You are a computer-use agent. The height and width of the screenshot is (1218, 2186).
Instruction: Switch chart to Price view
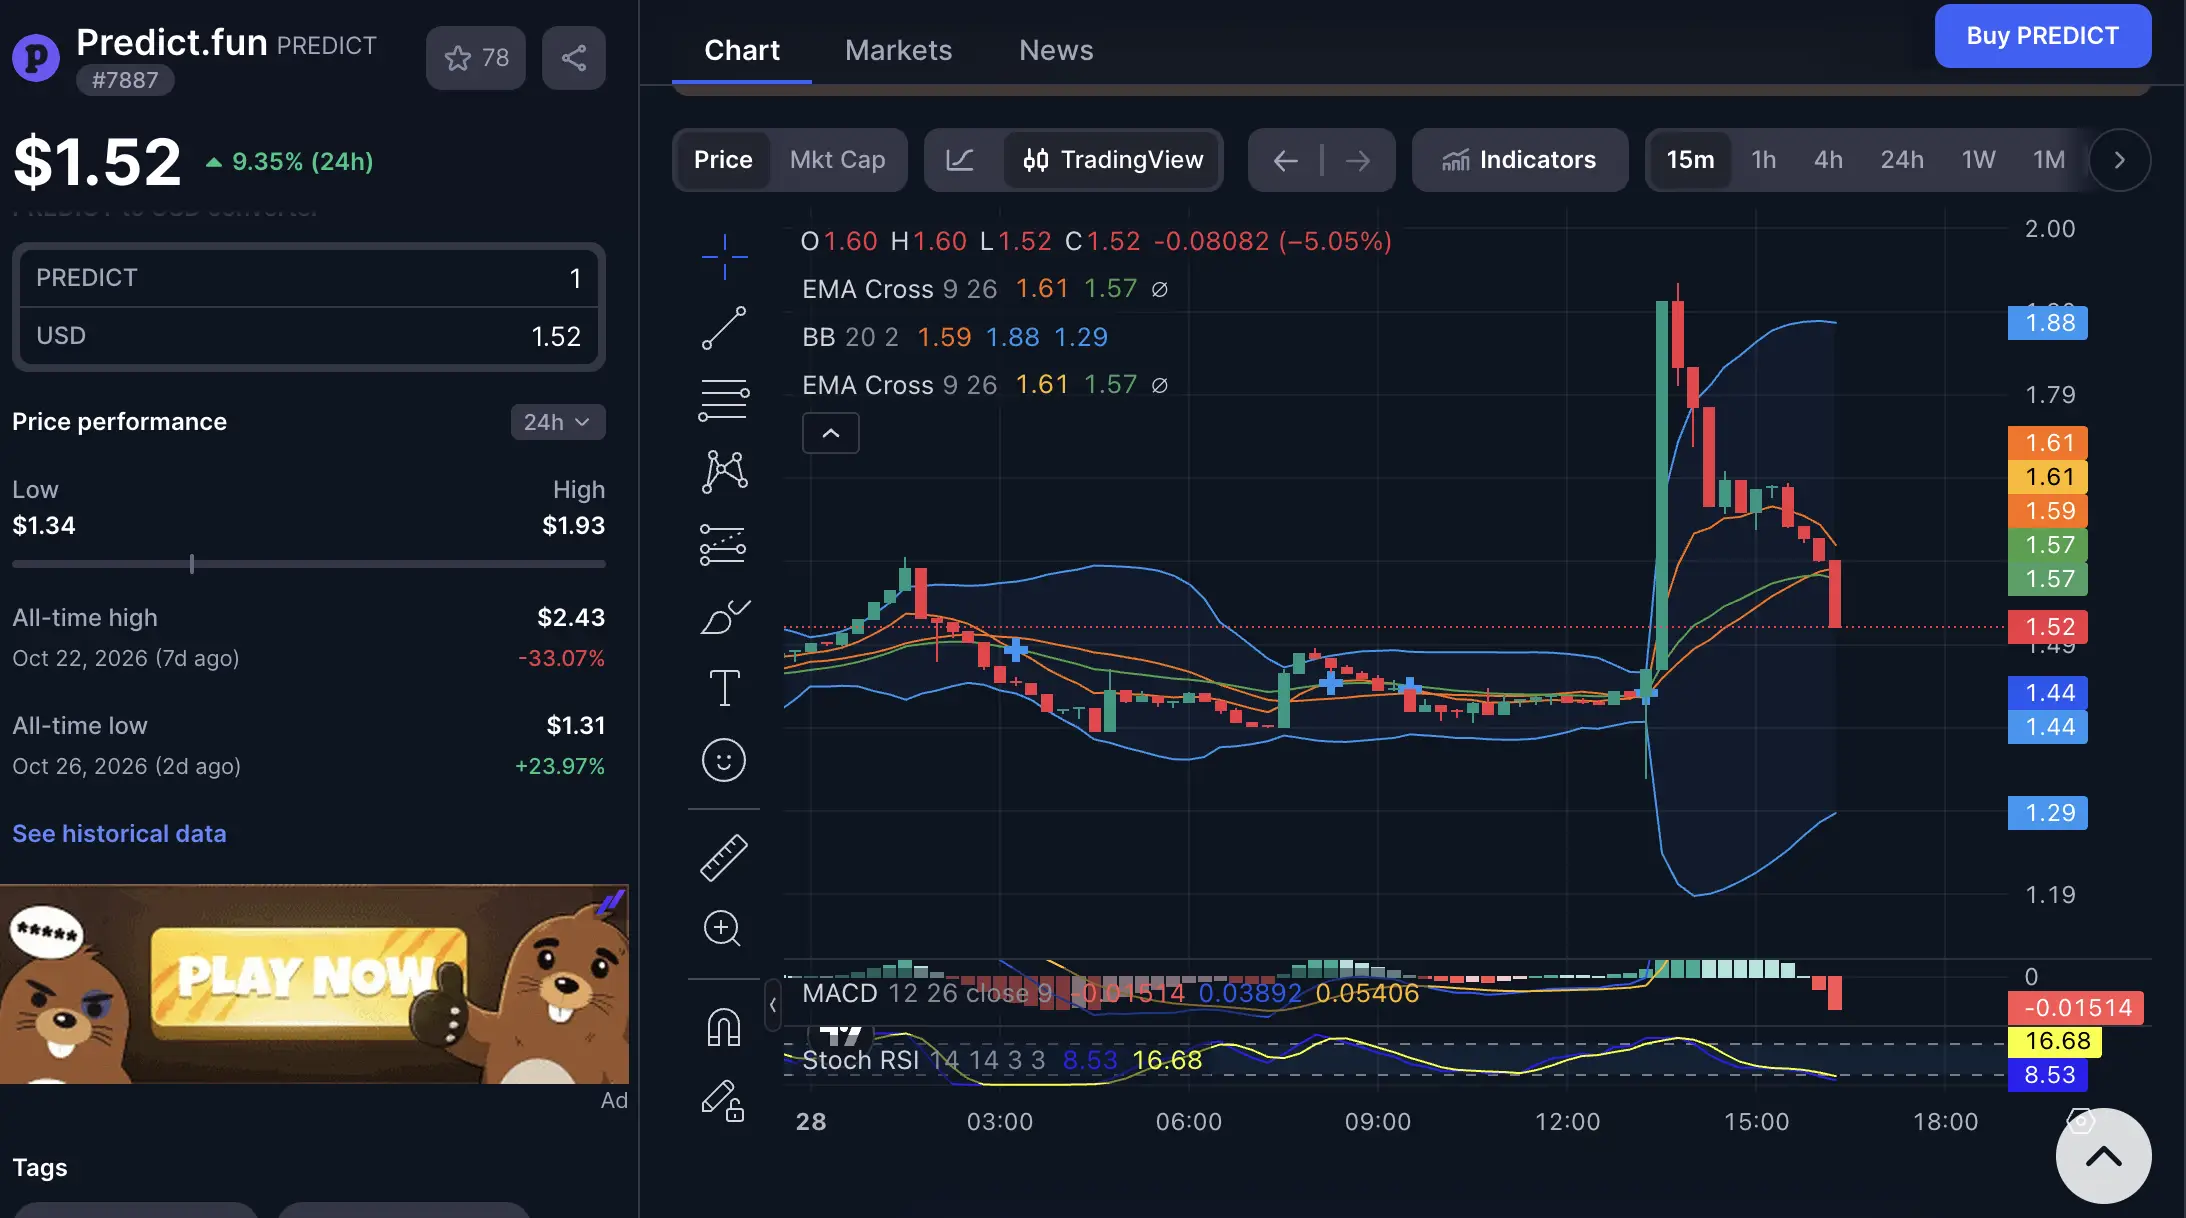(x=723, y=160)
